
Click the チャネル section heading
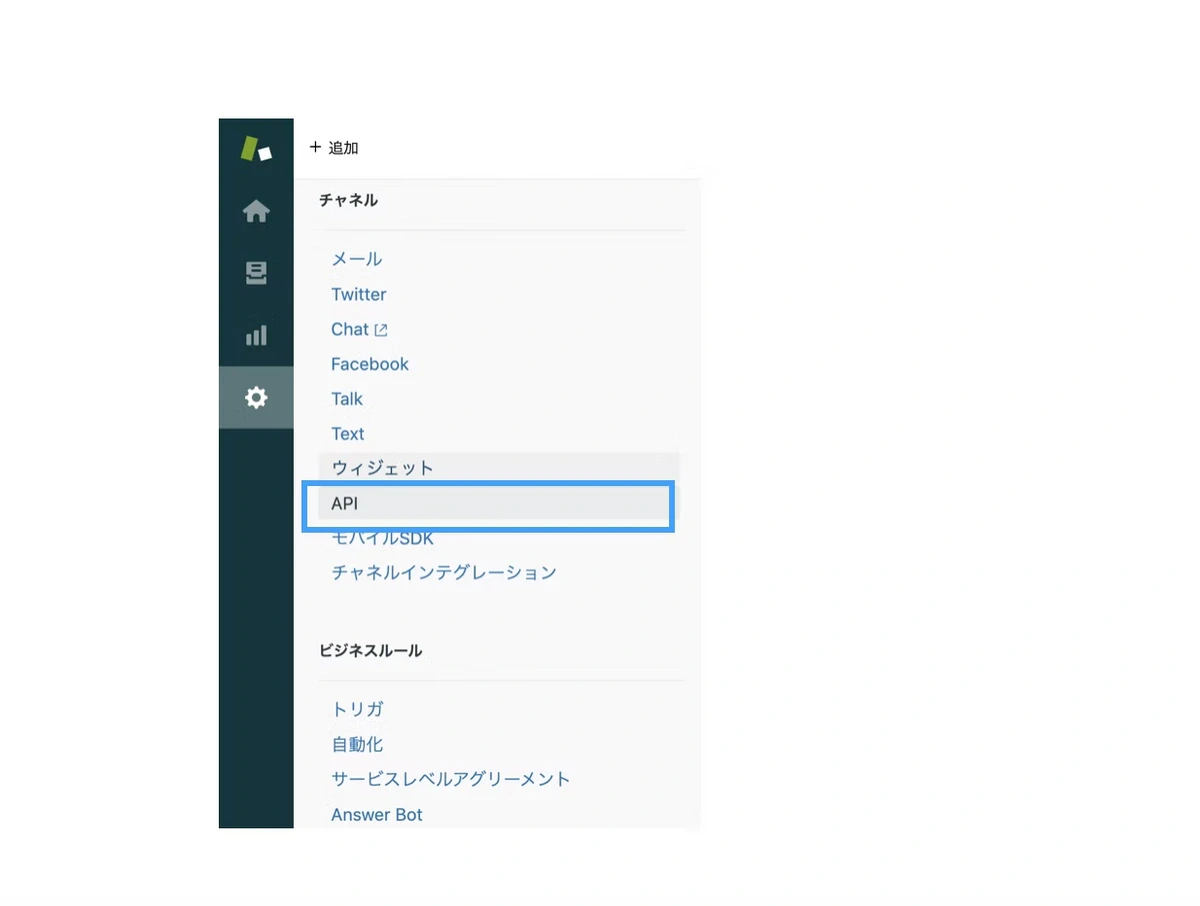(349, 200)
